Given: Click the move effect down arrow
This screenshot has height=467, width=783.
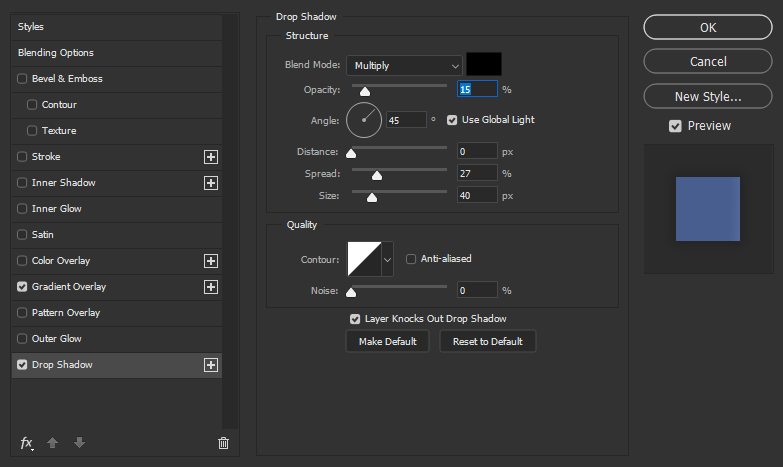Looking at the screenshot, I should (79, 443).
